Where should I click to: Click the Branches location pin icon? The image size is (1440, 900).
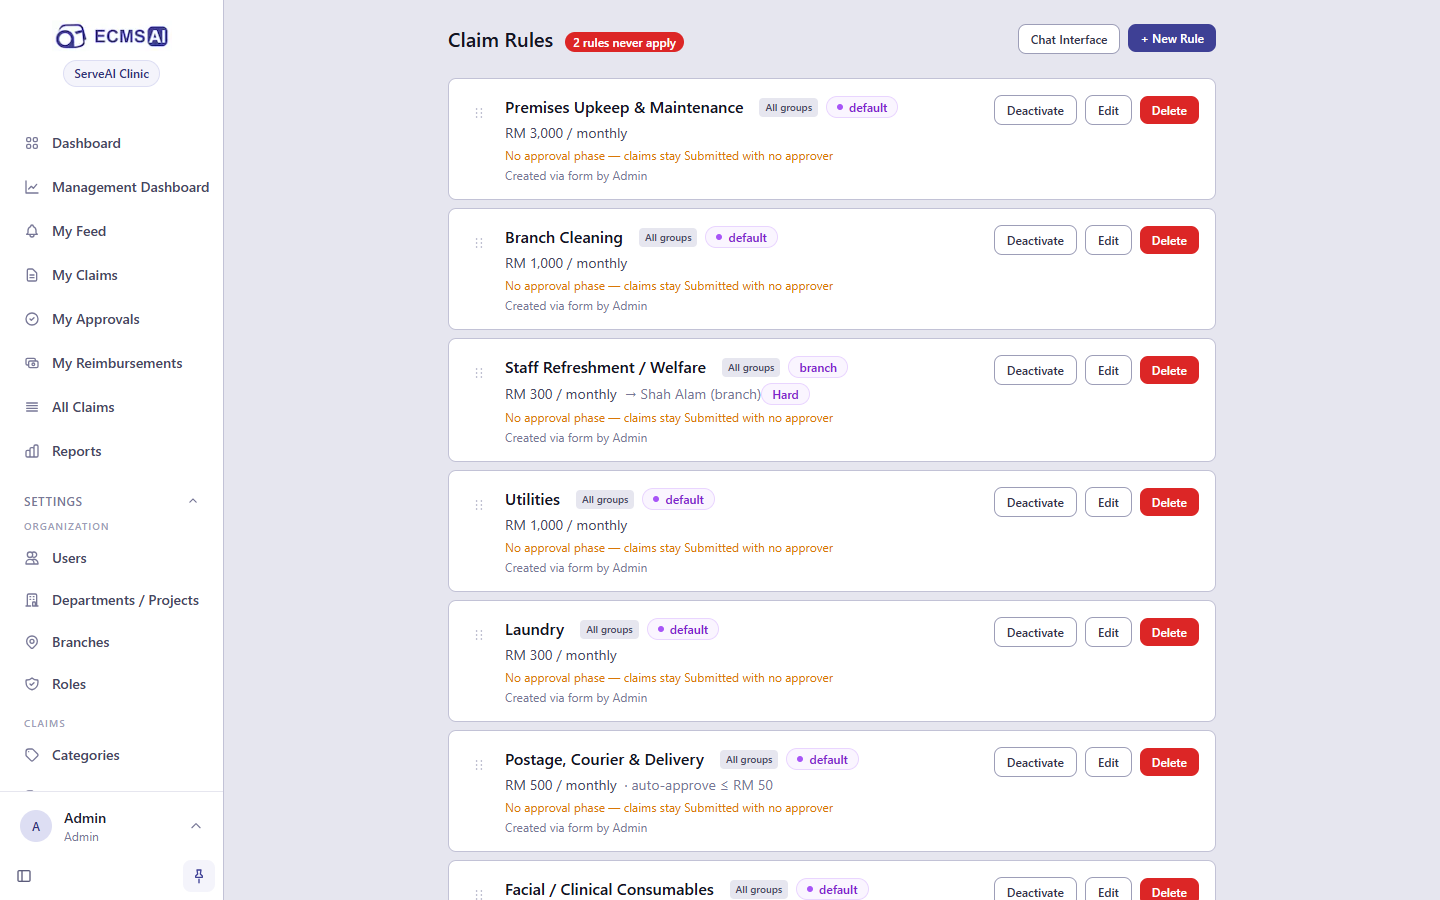(x=32, y=642)
